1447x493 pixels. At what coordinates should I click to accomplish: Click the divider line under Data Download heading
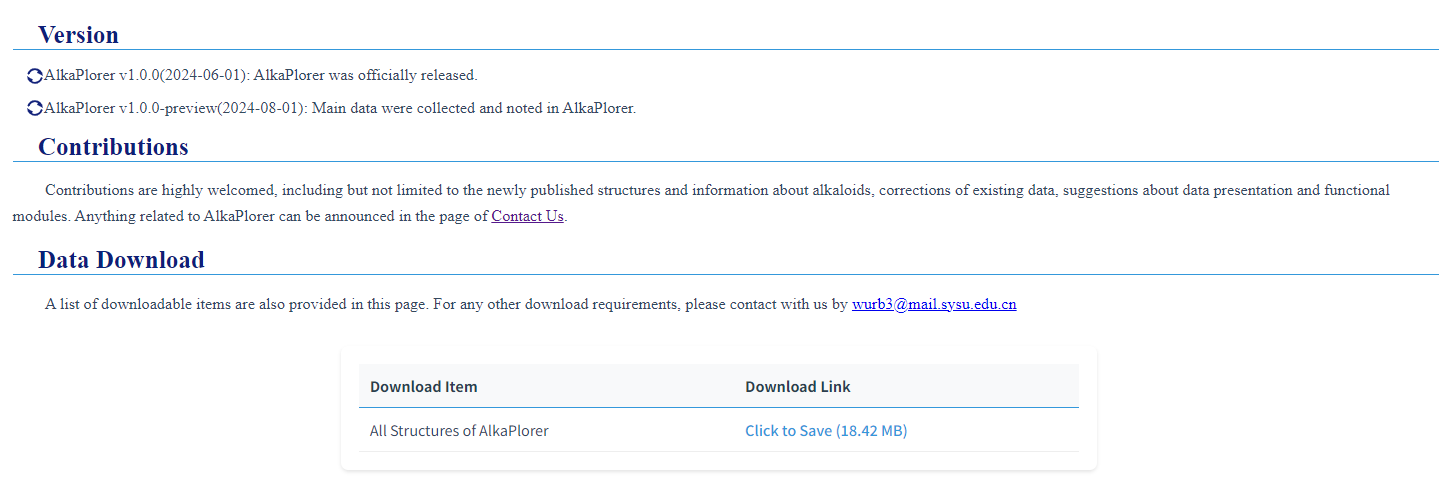coord(725,275)
